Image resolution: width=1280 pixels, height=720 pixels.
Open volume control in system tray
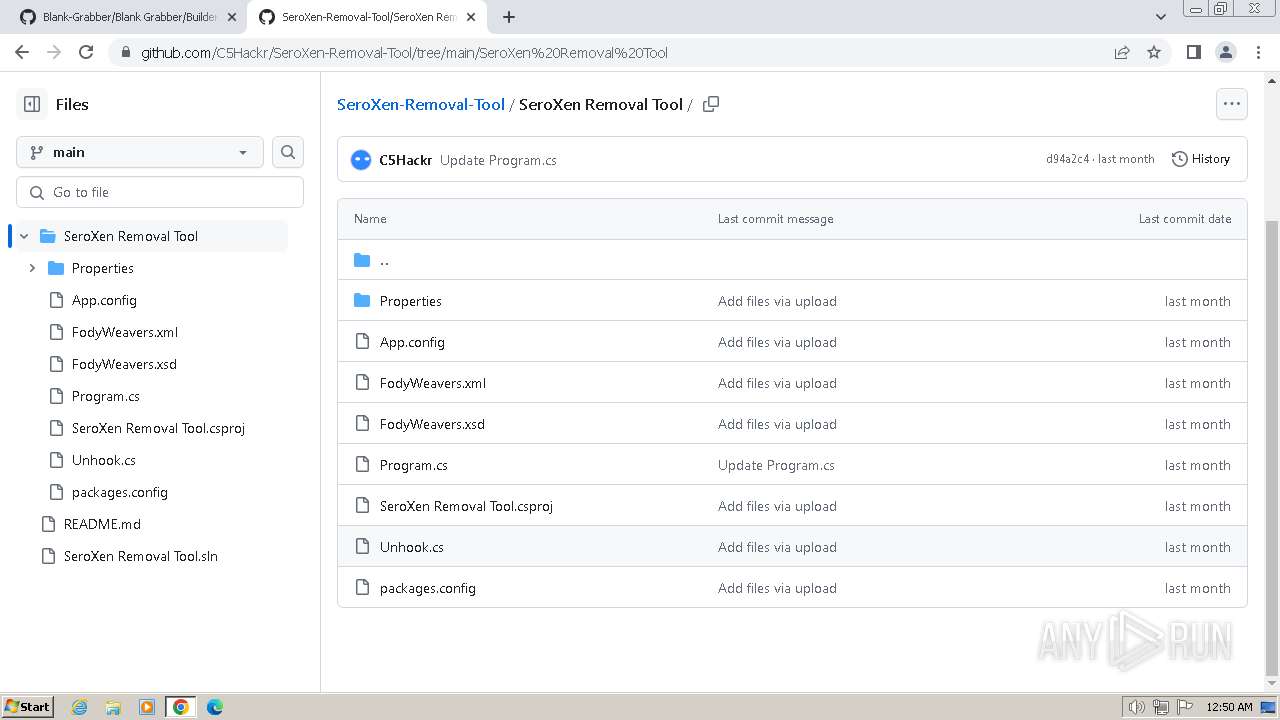(x=1137, y=707)
